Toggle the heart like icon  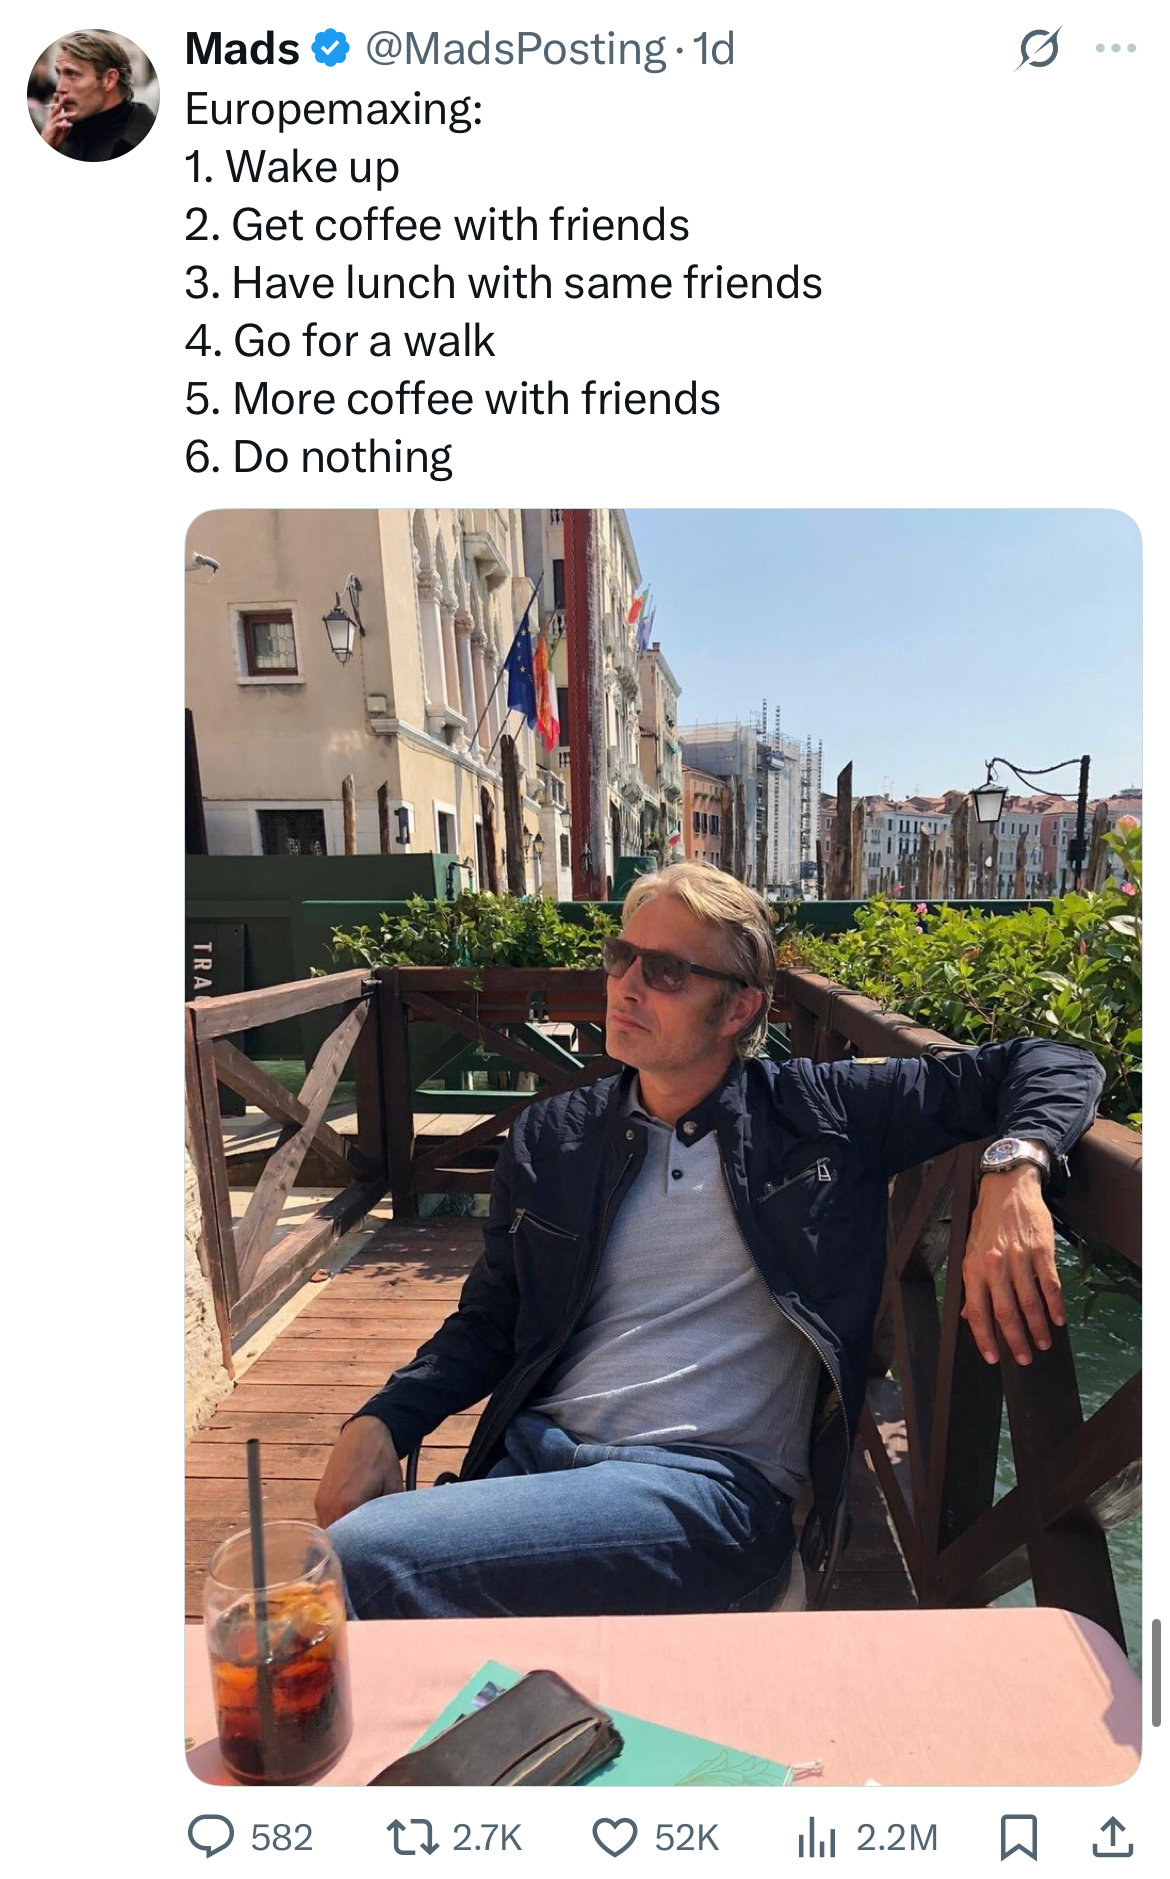coord(615,1838)
